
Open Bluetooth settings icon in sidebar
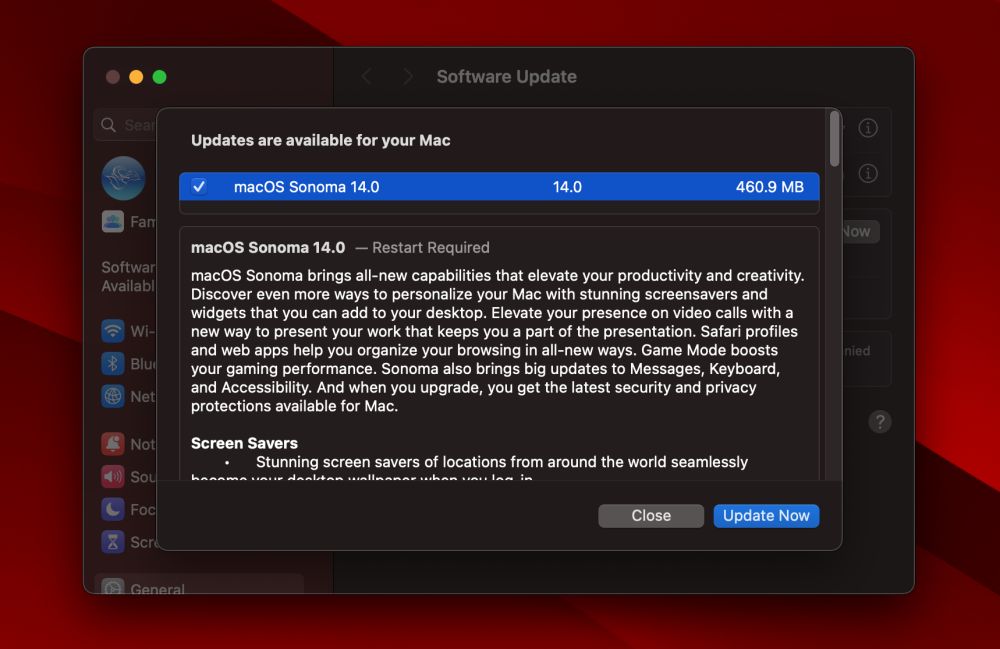[x=113, y=363]
